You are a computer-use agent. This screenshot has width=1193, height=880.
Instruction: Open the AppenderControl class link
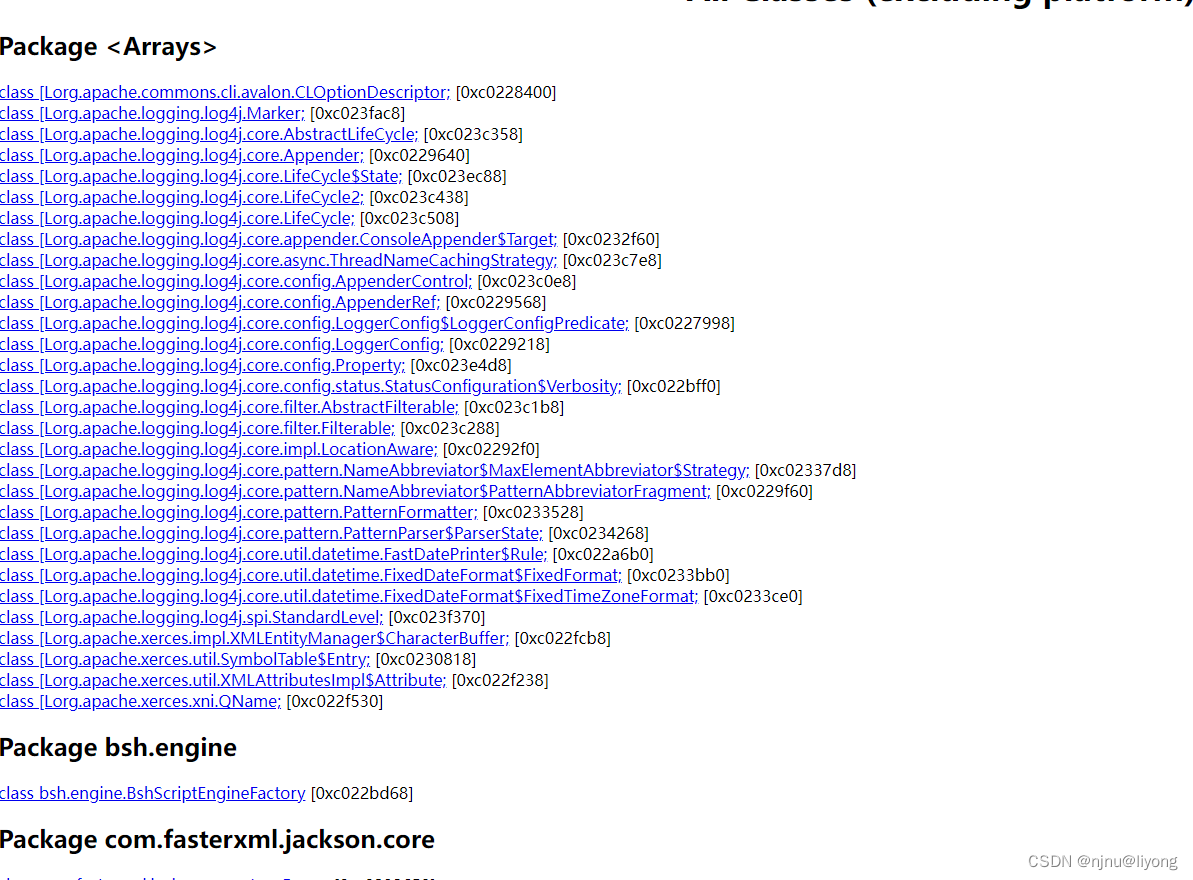point(236,281)
